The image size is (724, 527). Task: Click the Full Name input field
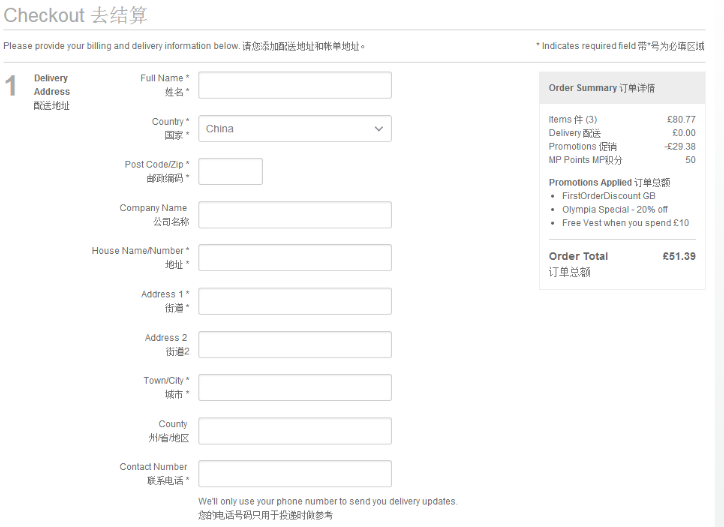click(x=295, y=85)
